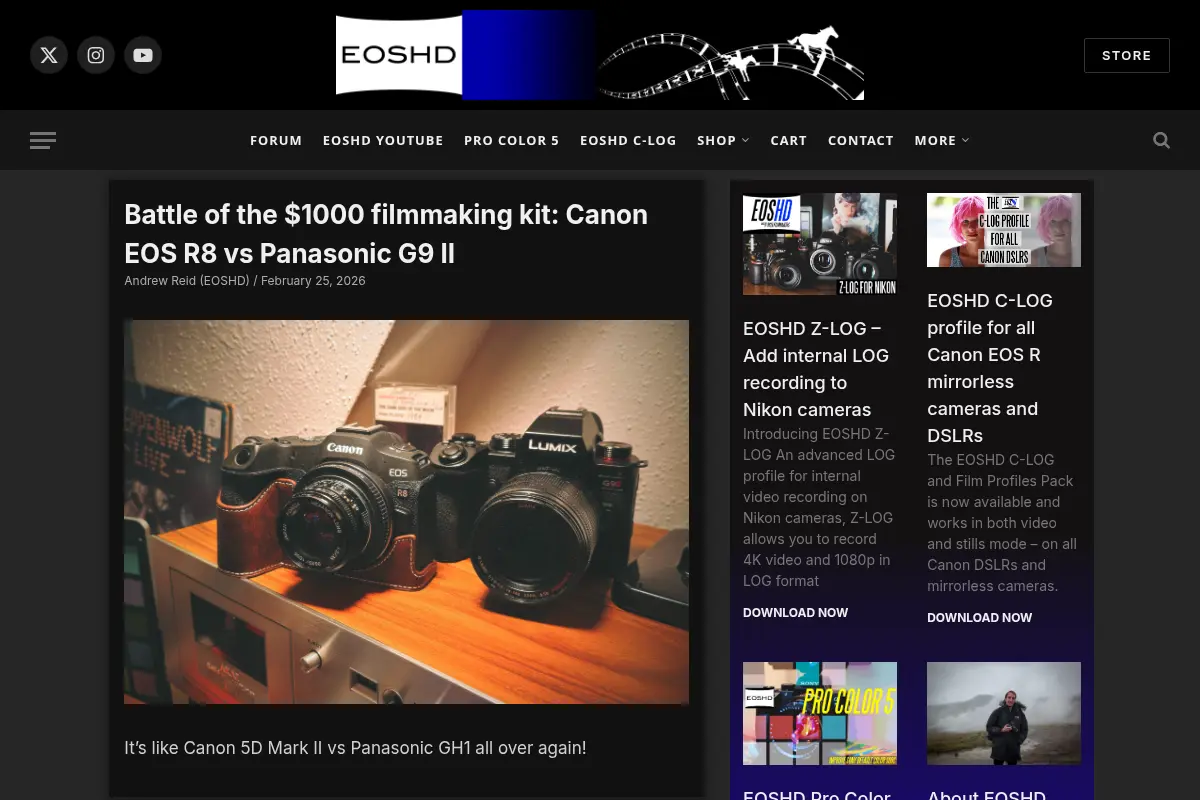Click DOWNLOAD NOW under the Z-LOG card
1200x800 pixels.
click(x=796, y=613)
